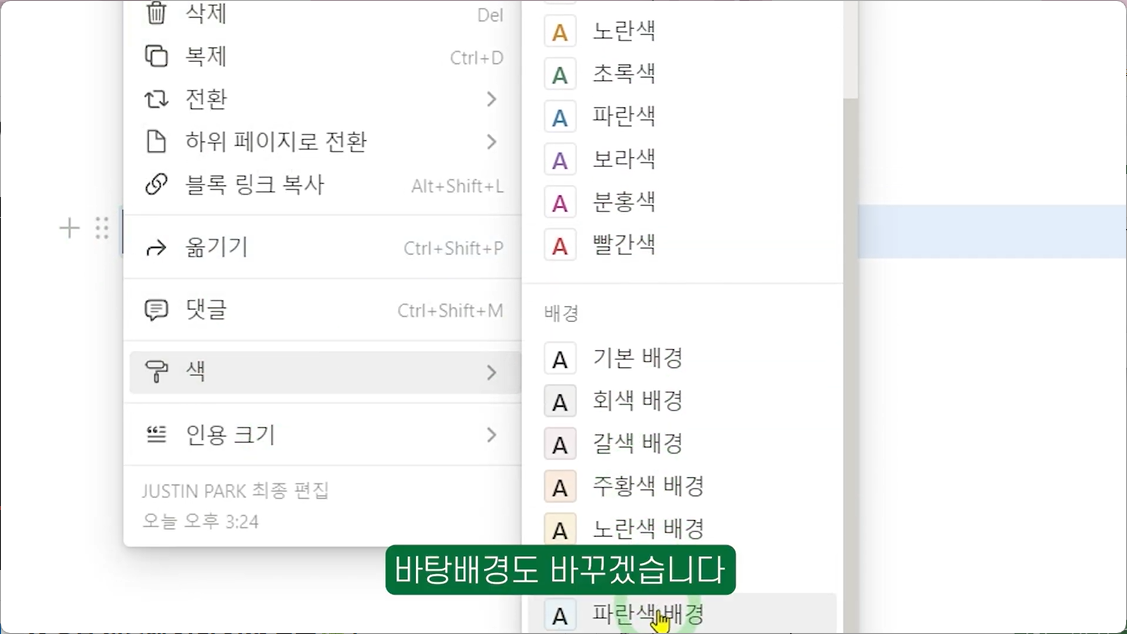Pick the 파란색 text color swatch
The image size is (1127, 634).
(560, 117)
